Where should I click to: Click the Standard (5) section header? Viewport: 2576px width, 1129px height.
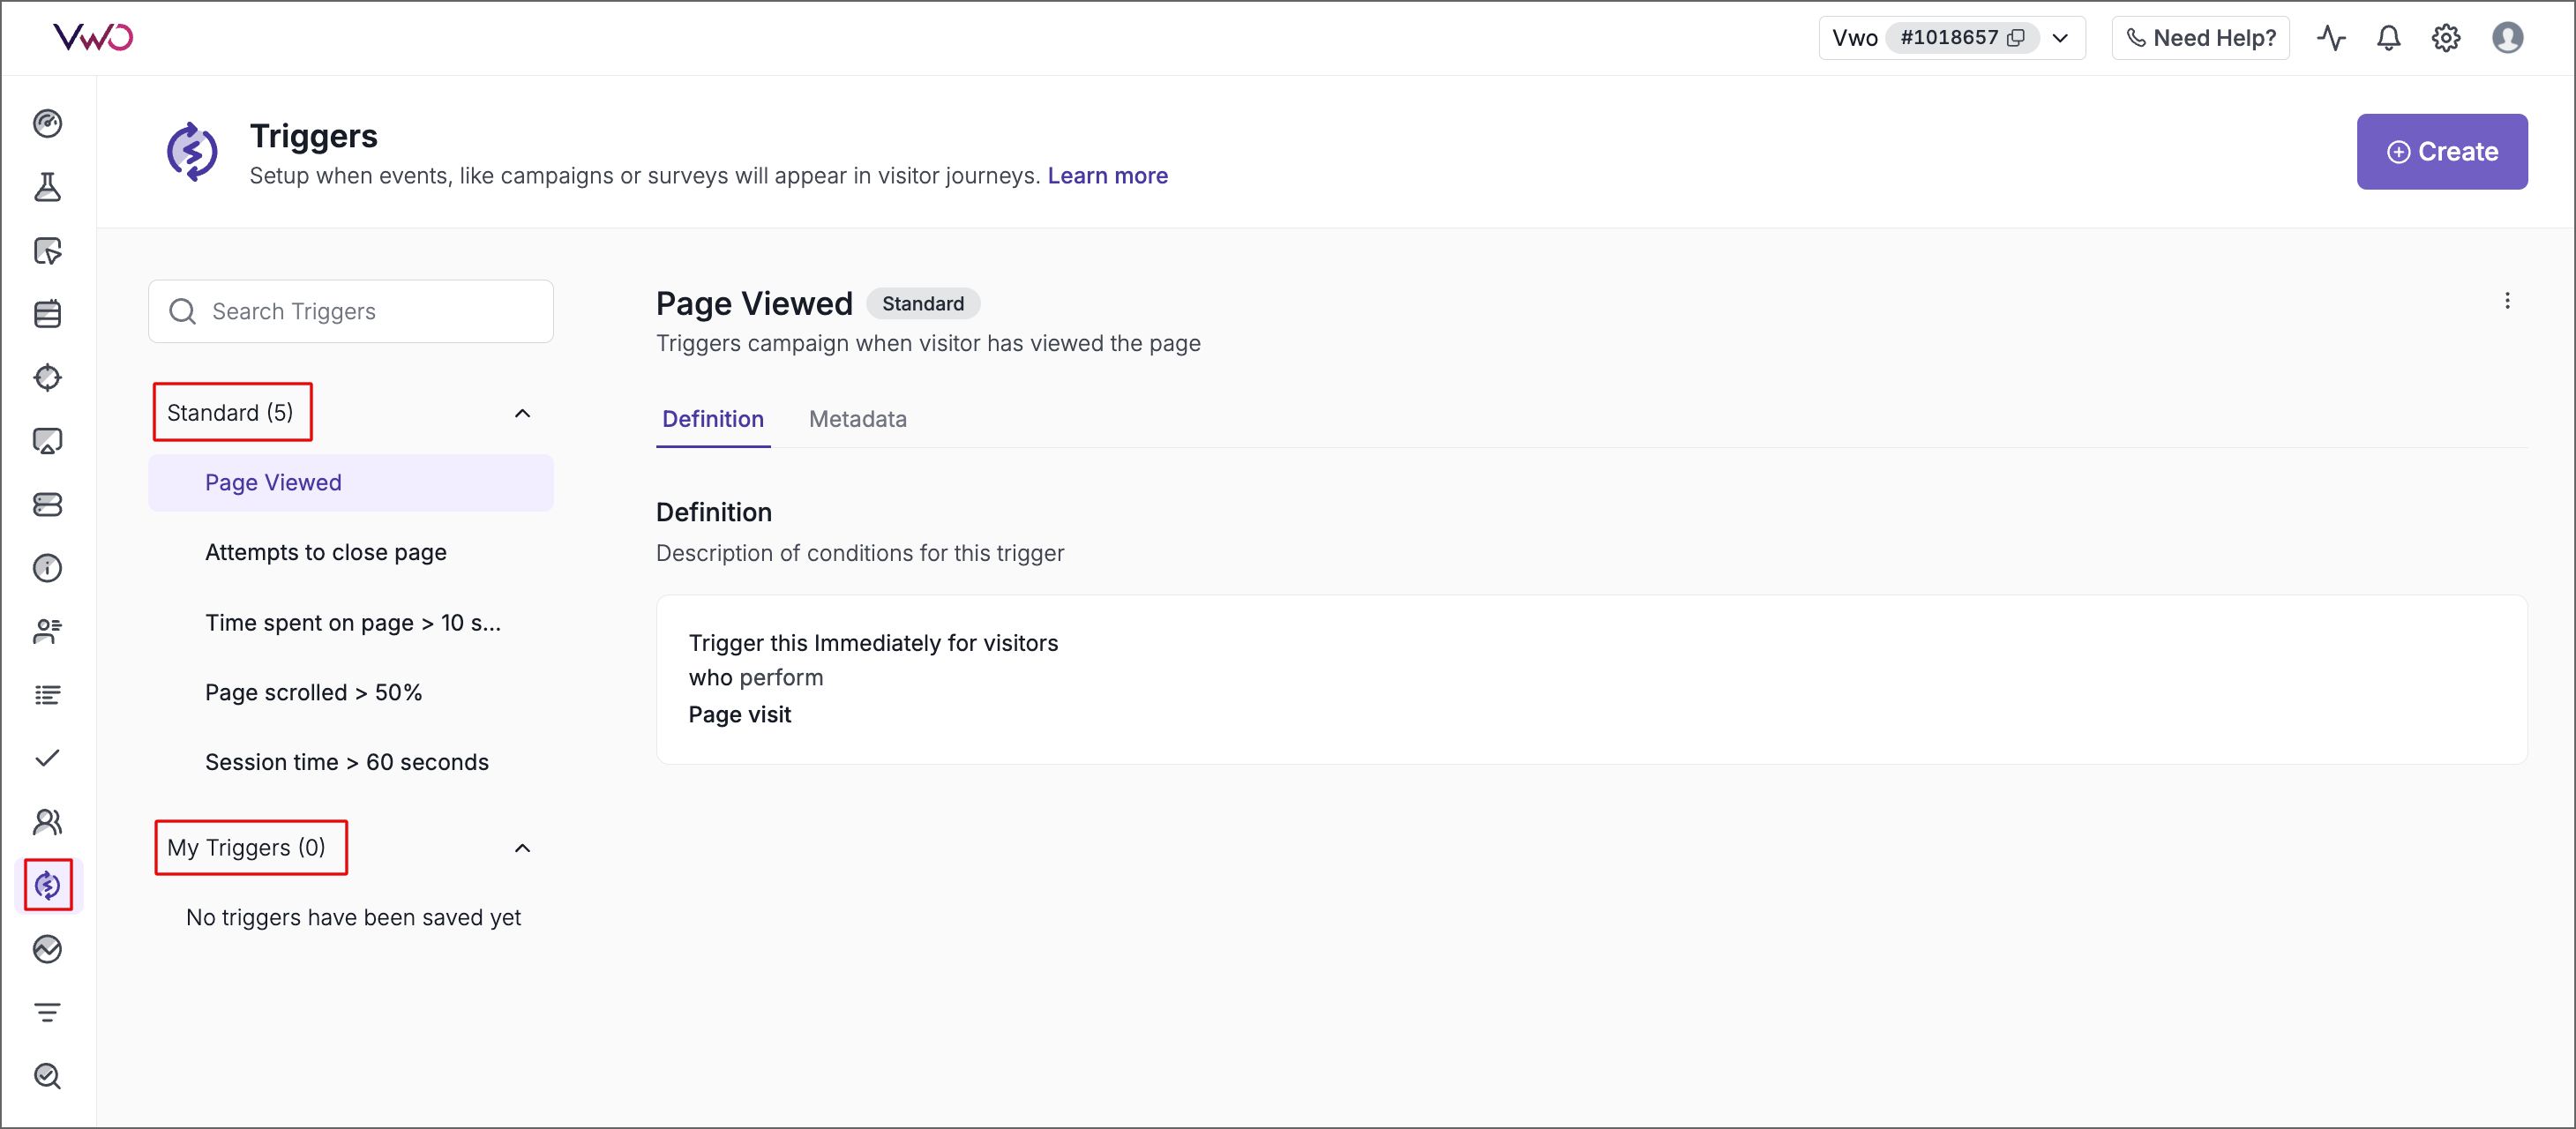[230, 413]
